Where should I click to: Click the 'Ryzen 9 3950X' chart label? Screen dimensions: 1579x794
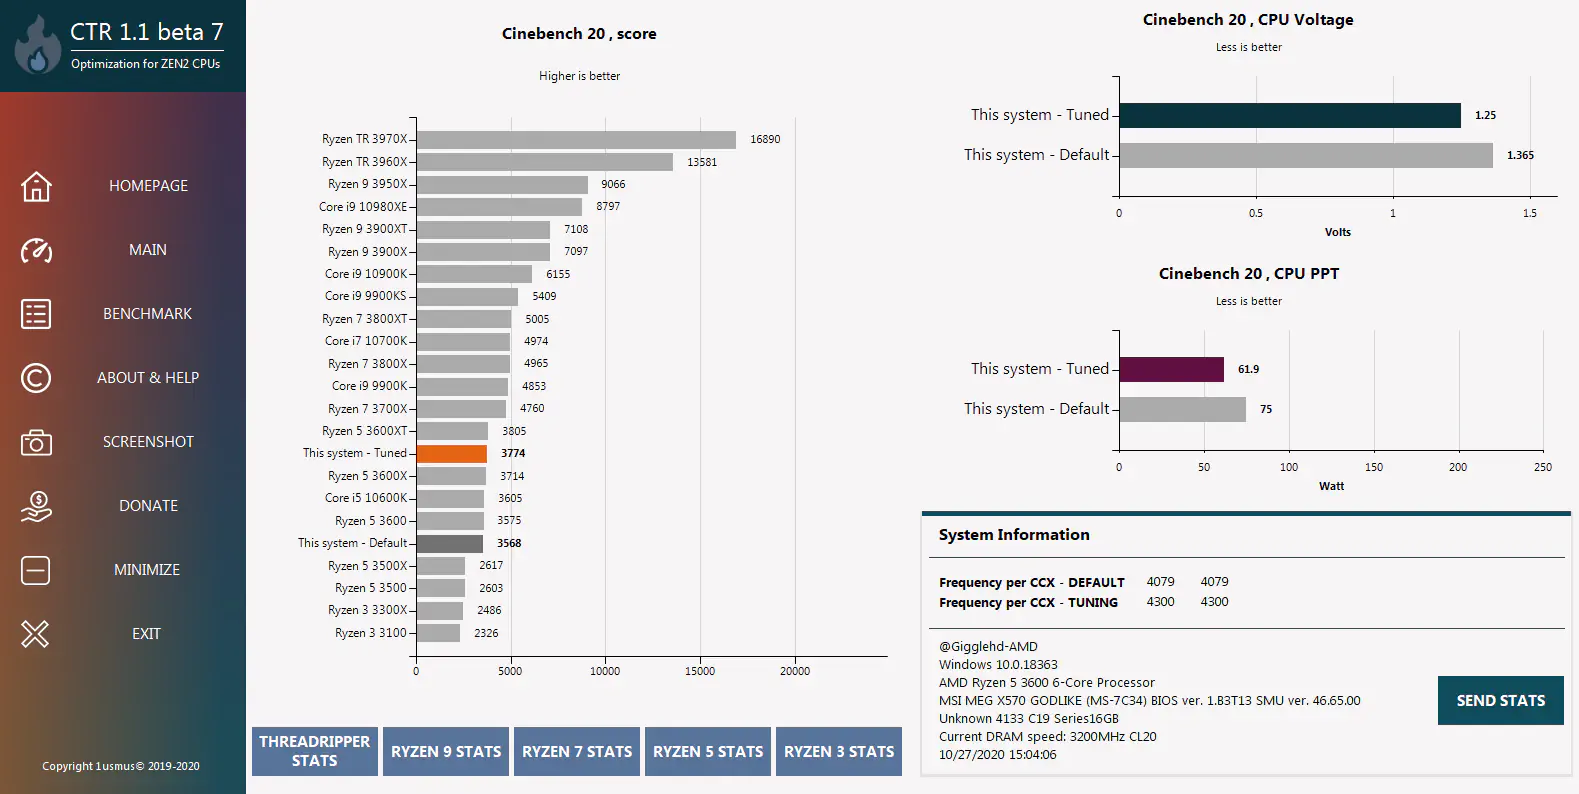pos(368,184)
